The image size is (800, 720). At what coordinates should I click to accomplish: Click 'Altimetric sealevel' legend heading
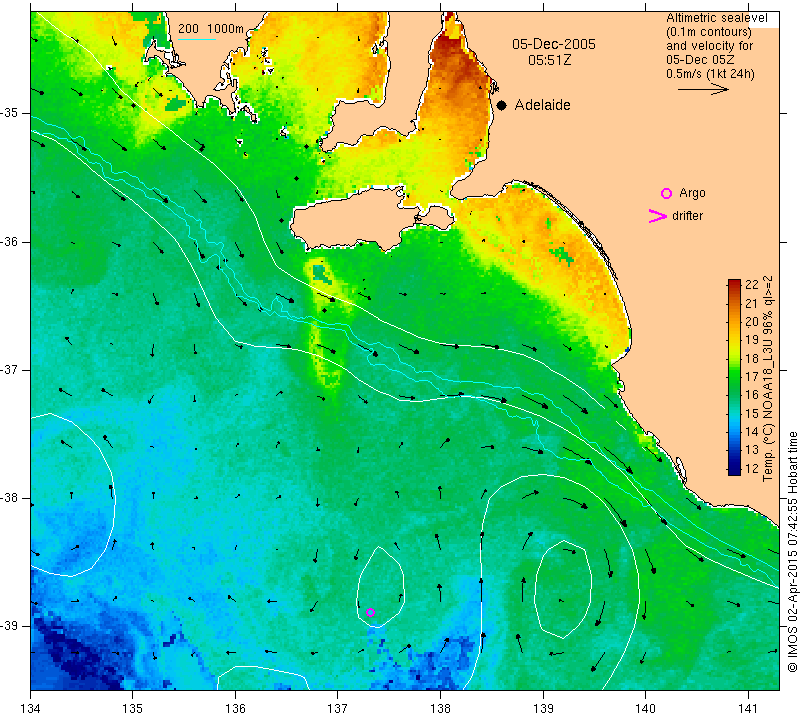(x=716, y=18)
